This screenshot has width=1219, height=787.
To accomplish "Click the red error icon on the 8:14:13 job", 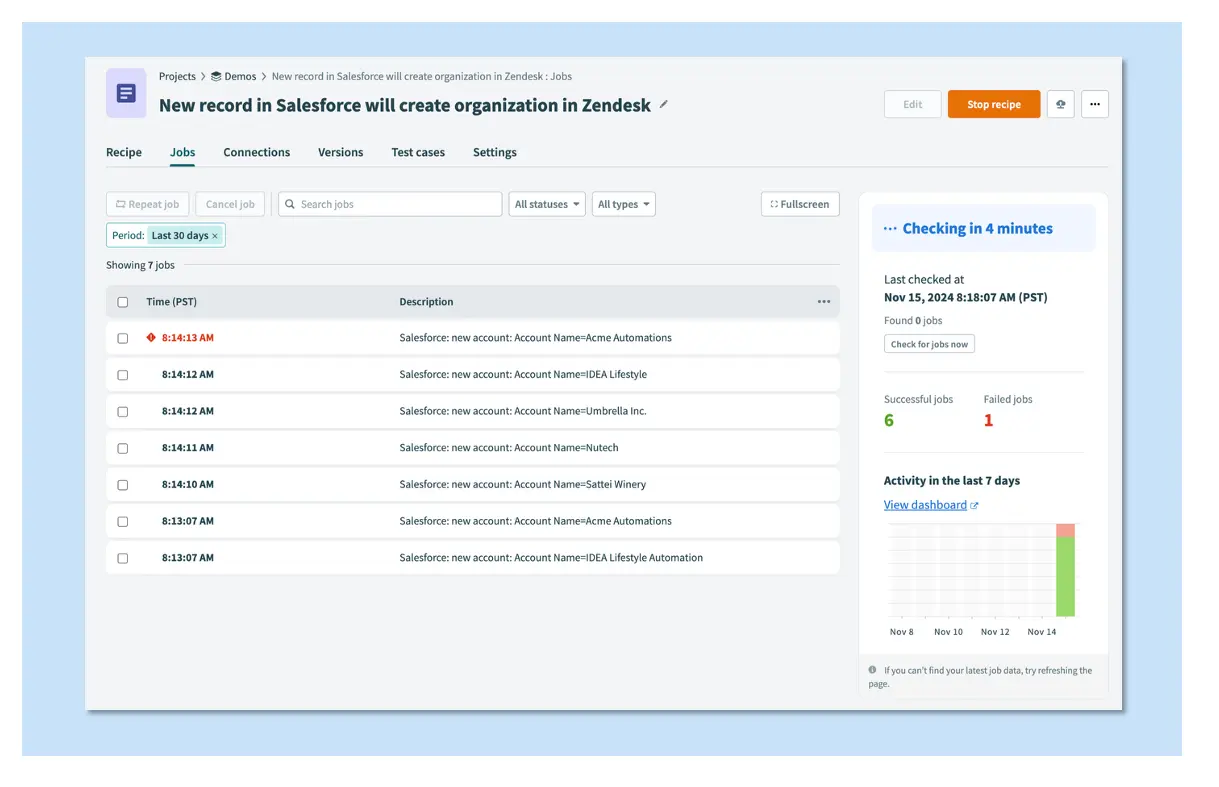I will (x=150, y=337).
